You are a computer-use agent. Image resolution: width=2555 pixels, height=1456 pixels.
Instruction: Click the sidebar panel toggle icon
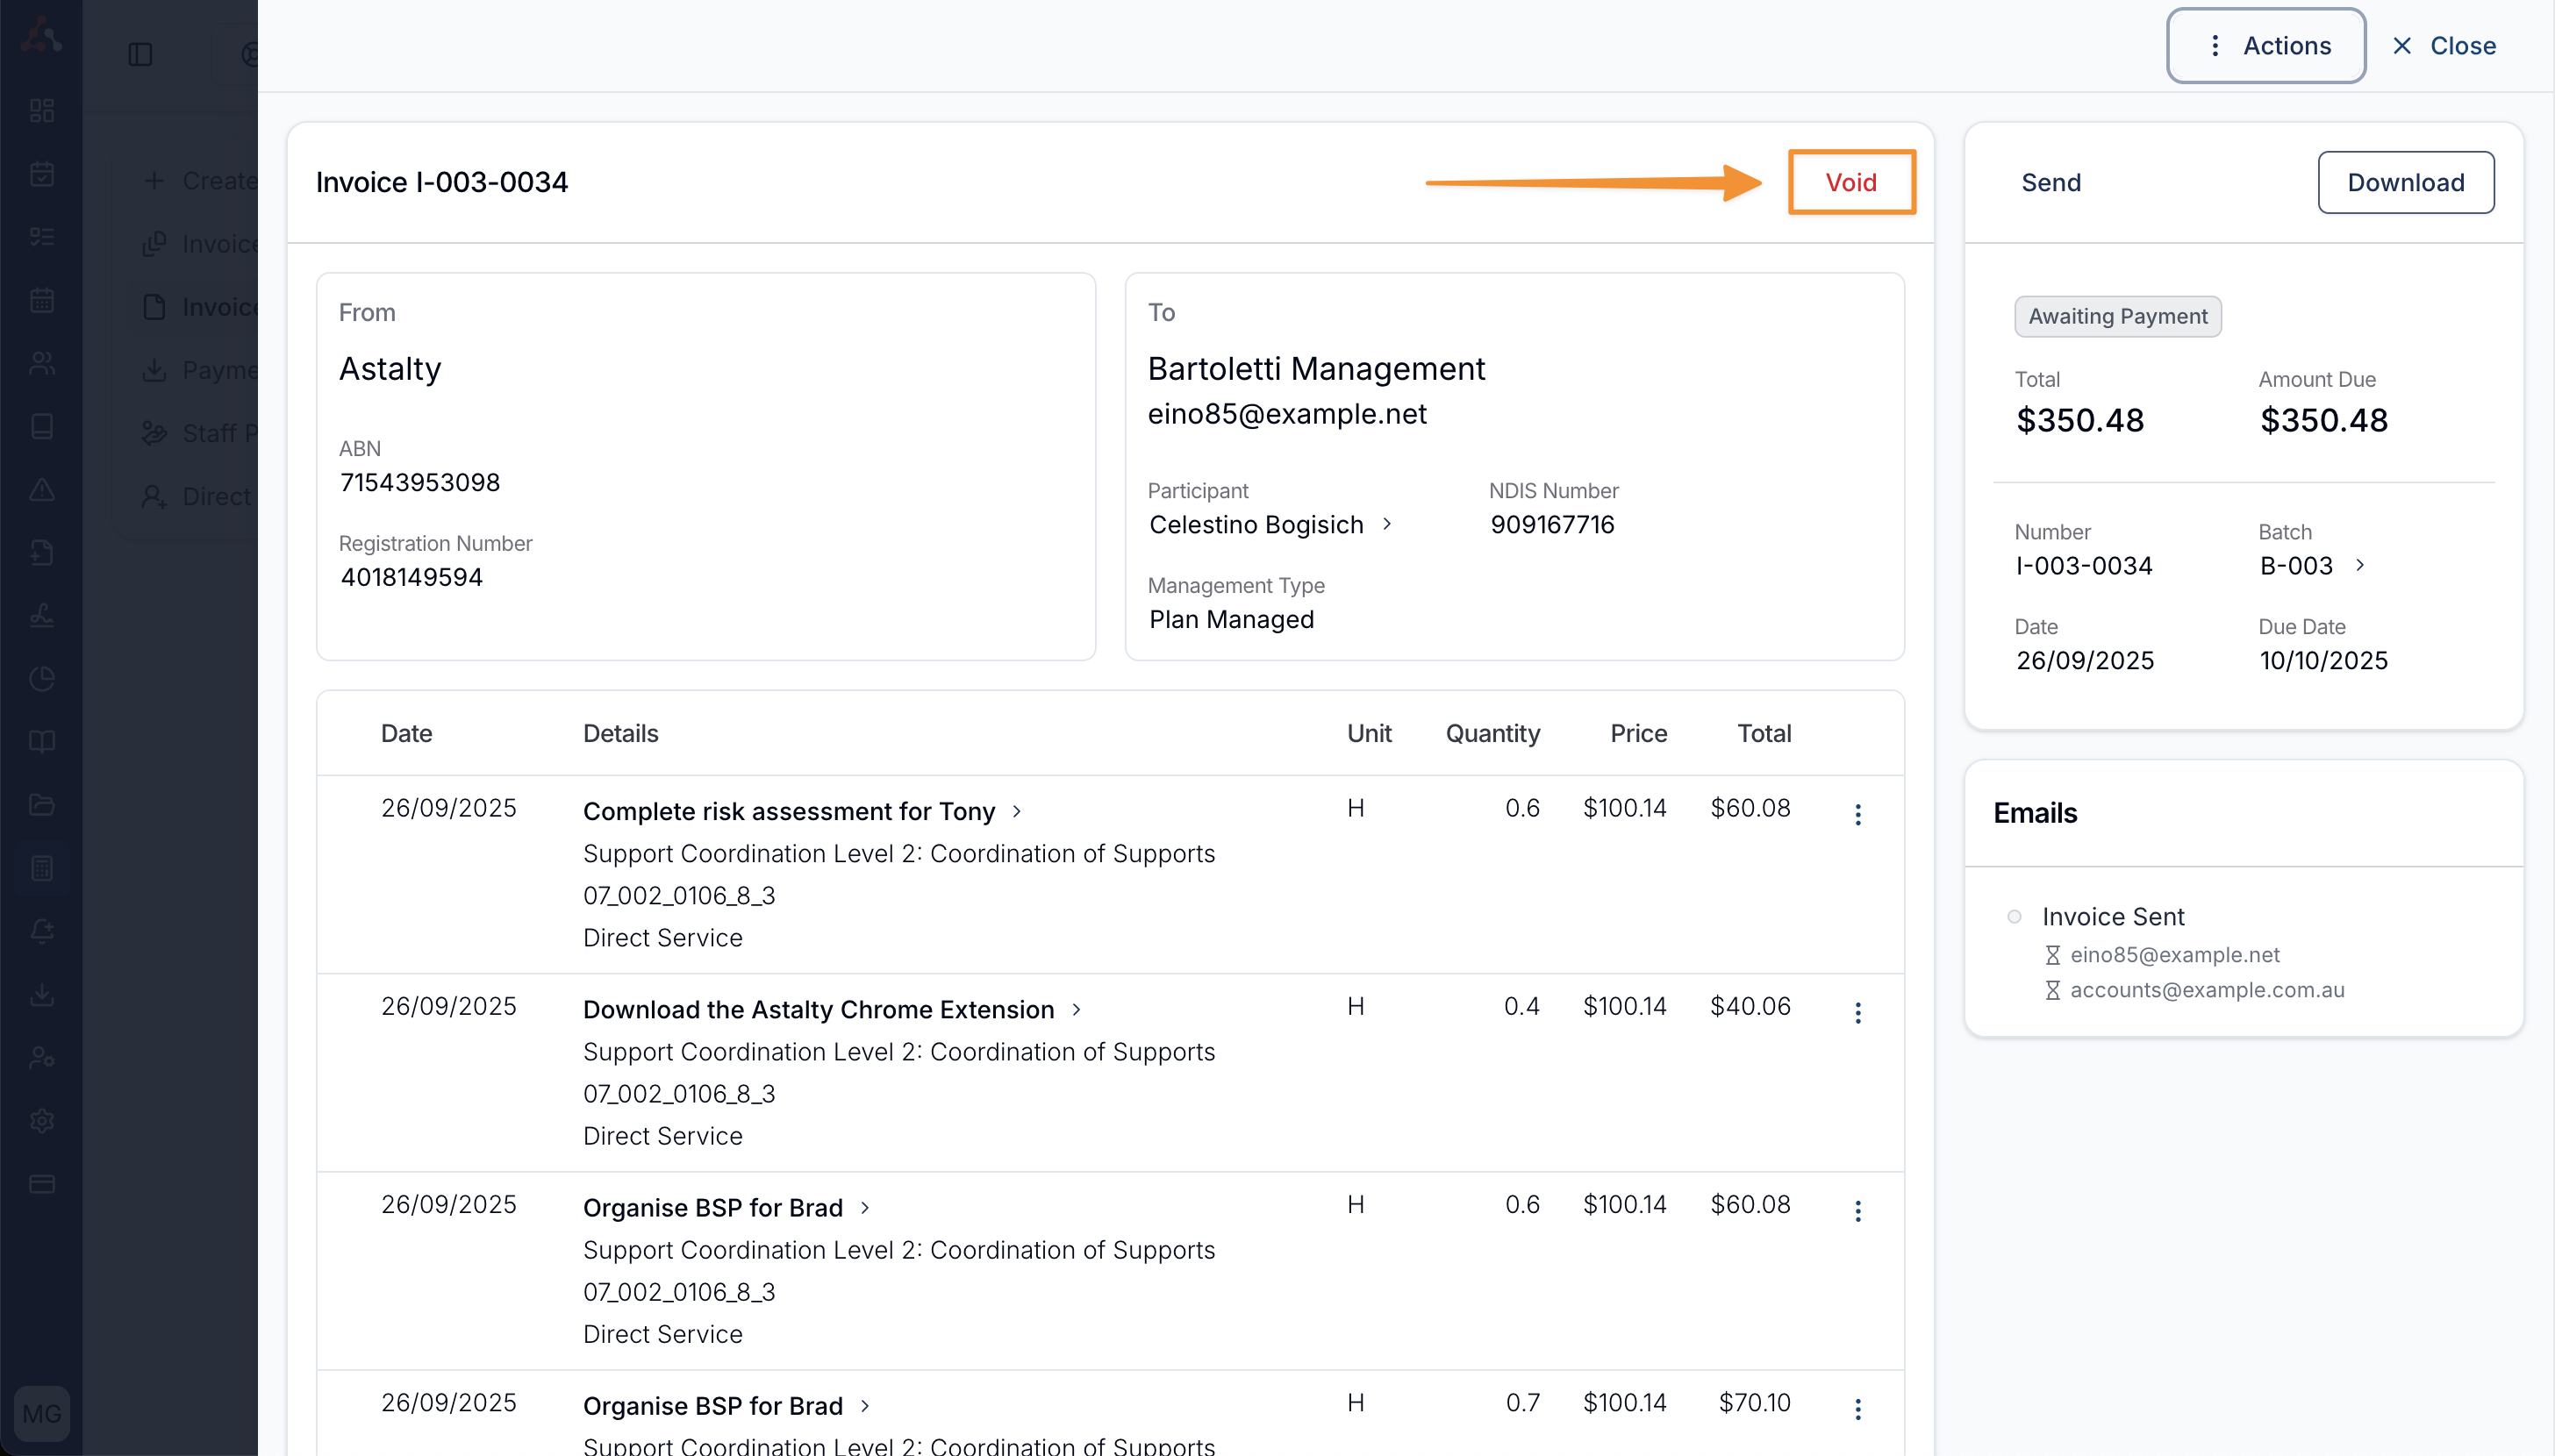pos(140,54)
